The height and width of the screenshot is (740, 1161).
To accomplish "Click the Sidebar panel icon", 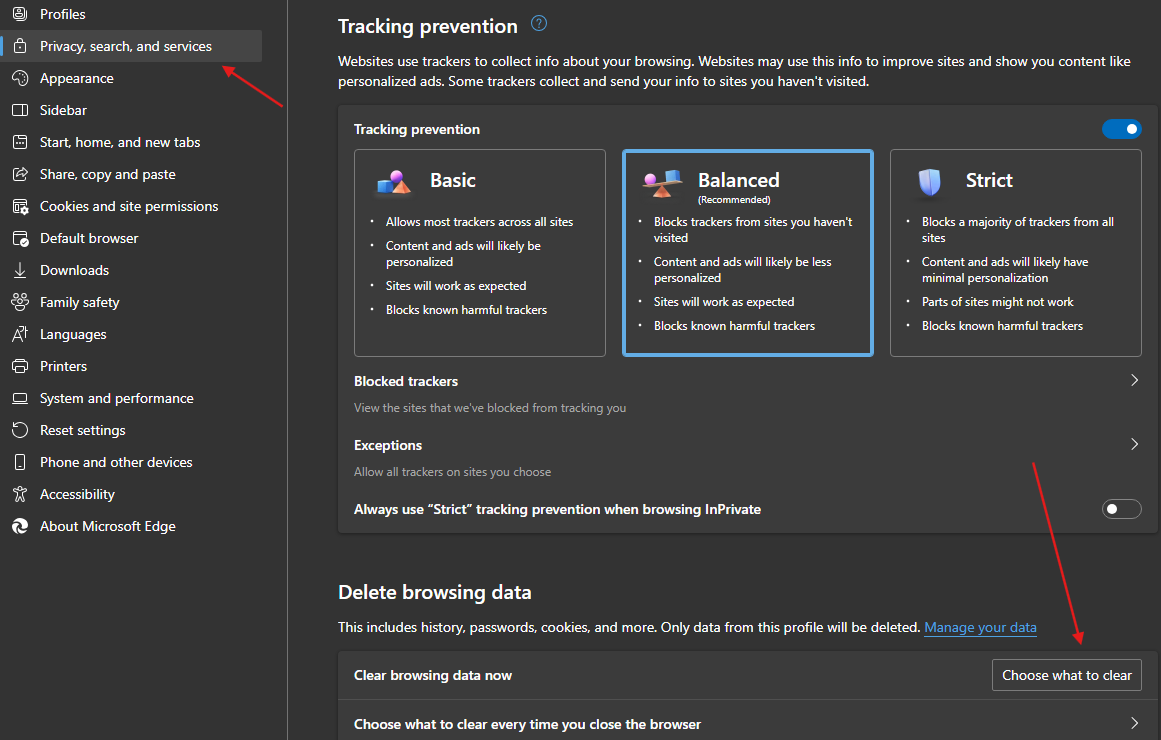I will coord(20,110).
